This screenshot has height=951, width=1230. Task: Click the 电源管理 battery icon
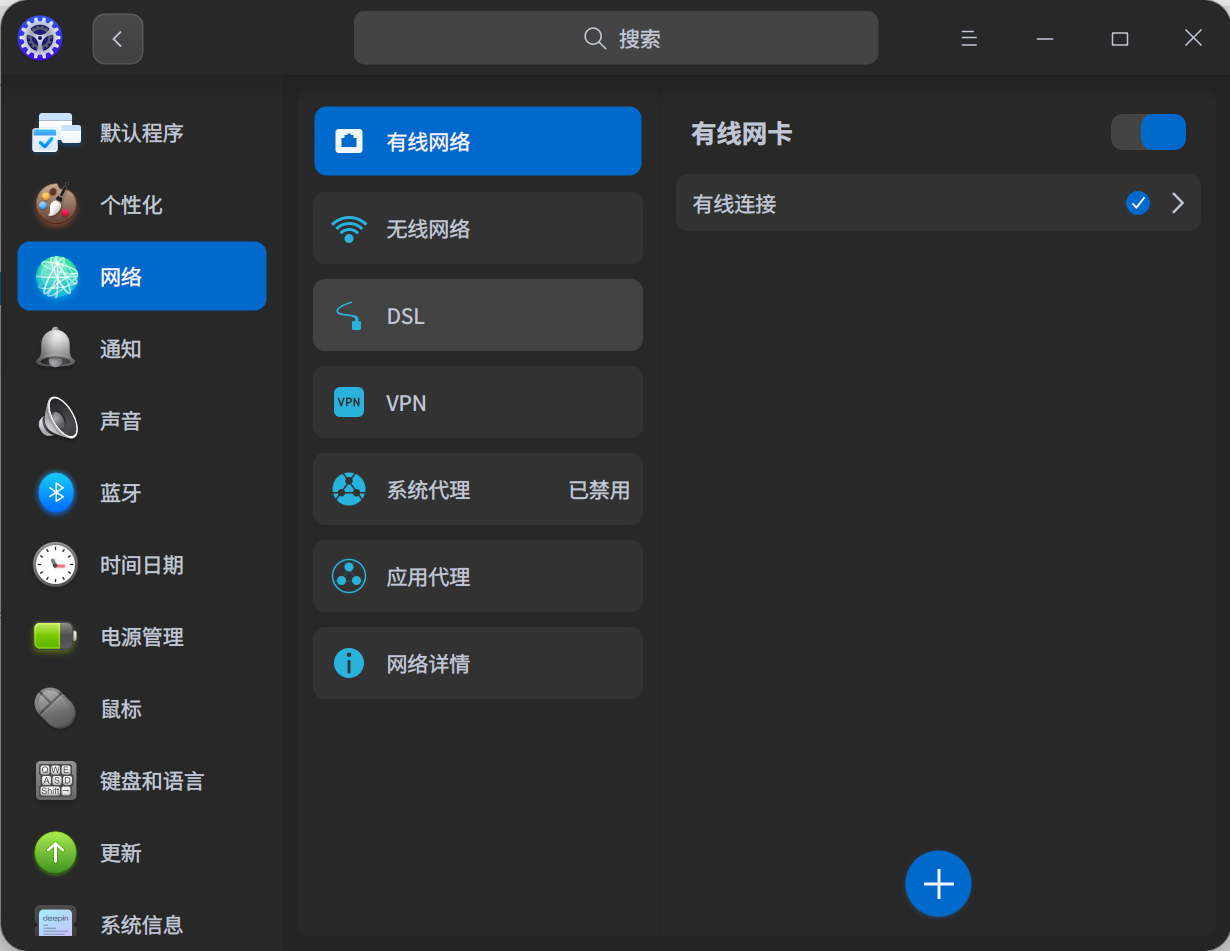coord(56,637)
